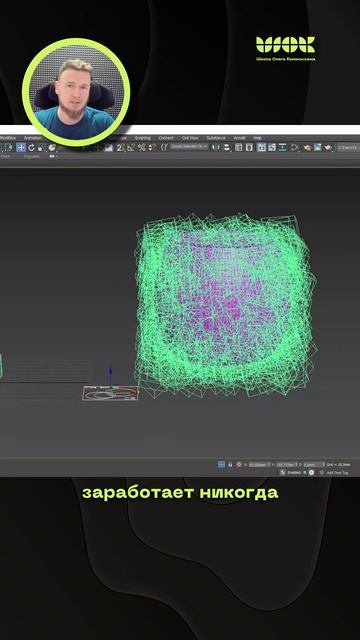360x640 pixels.
Task: Click the Z coordinate field
Action: (x=313, y=464)
